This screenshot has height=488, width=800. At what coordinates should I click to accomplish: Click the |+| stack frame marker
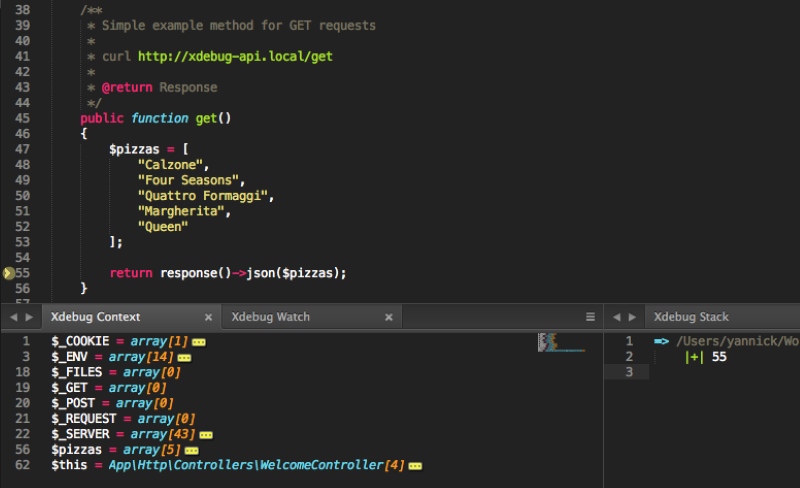point(693,357)
